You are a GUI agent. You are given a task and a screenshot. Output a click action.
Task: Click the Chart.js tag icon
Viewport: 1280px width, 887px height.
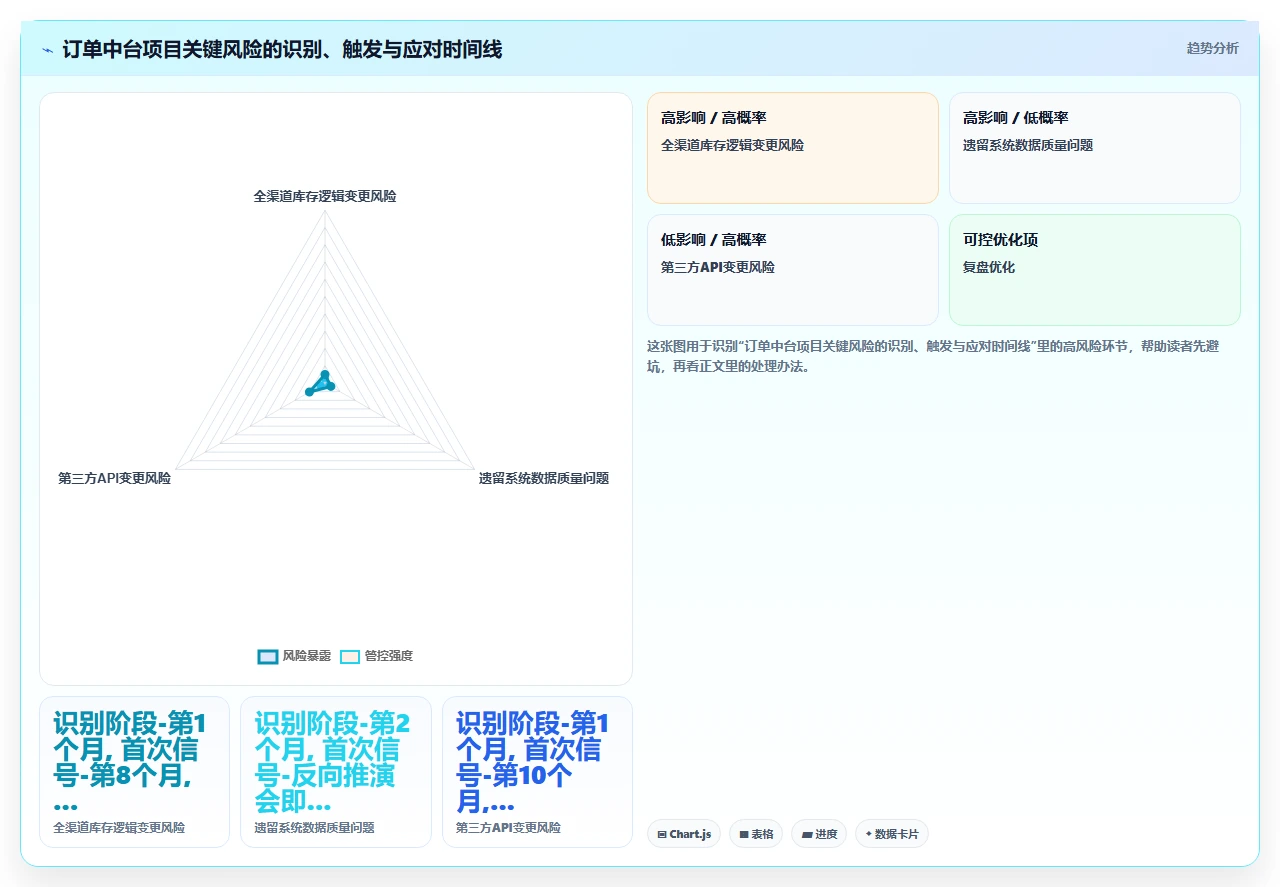pyautogui.click(x=662, y=834)
